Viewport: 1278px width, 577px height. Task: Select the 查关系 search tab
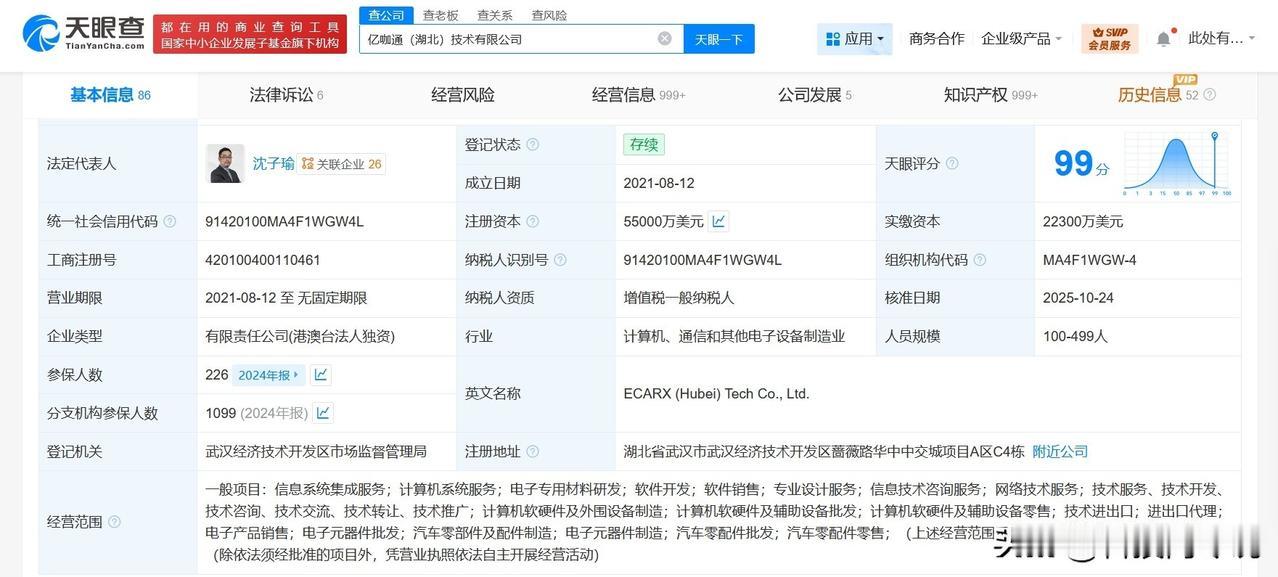pos(494,15)
